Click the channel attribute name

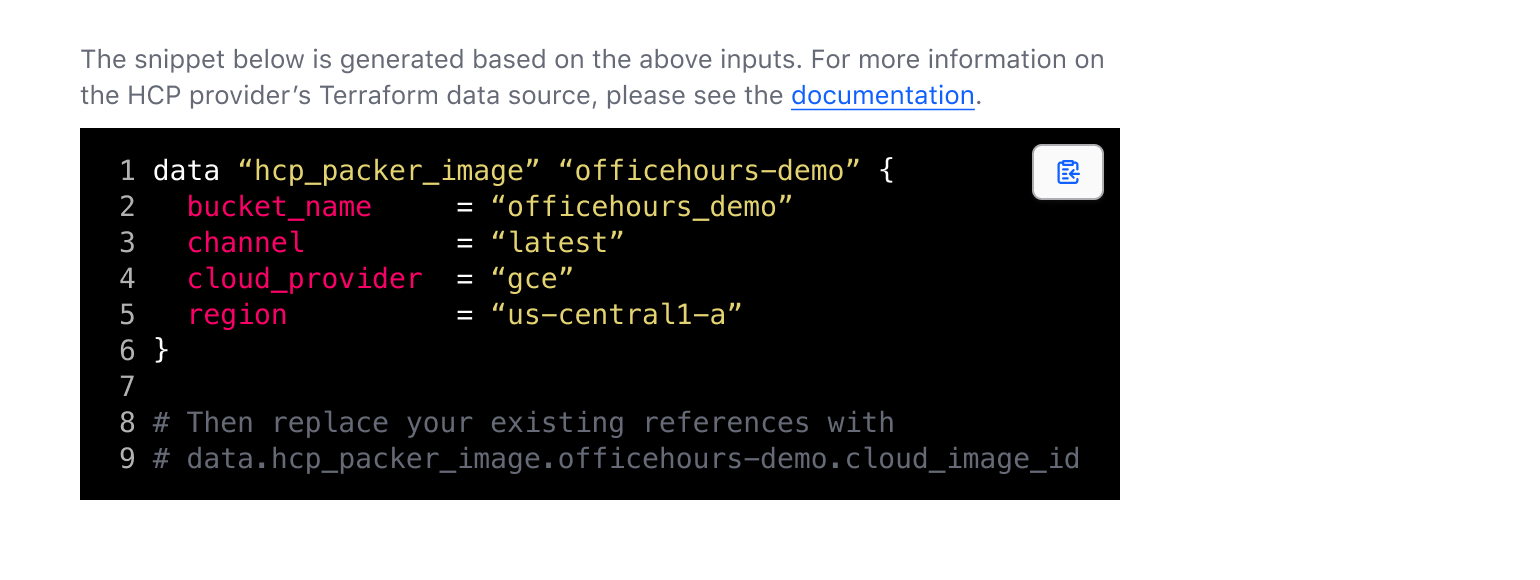click(x=246, y=243)
